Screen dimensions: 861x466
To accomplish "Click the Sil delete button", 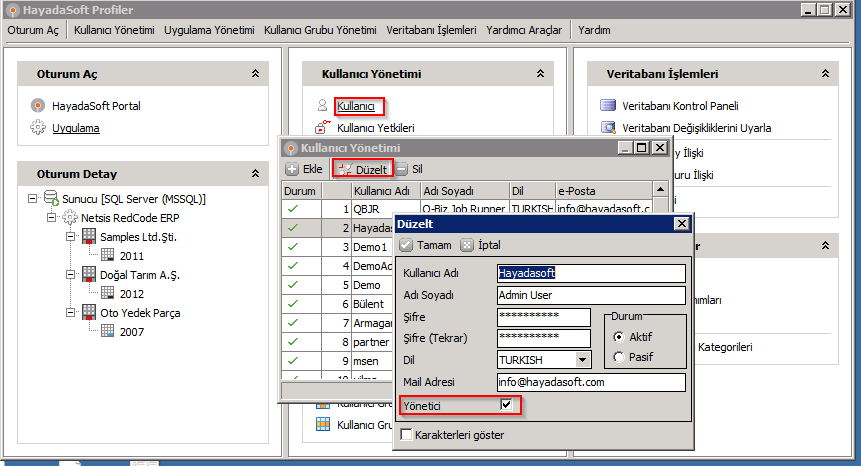I will point(410,169).
